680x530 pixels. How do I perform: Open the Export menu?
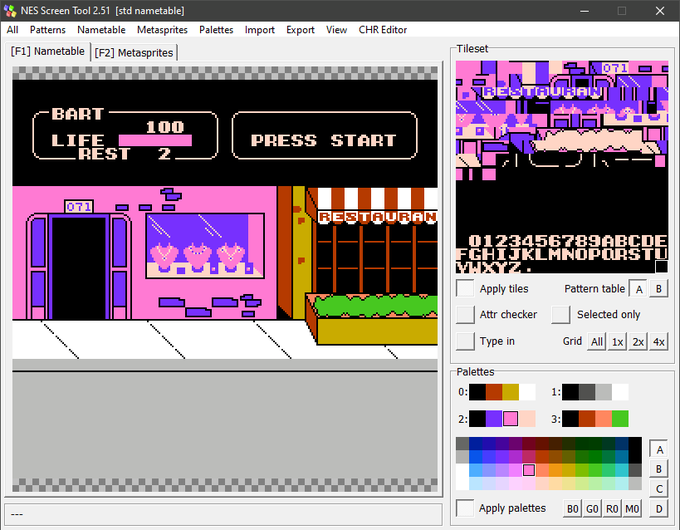[300, 30]
